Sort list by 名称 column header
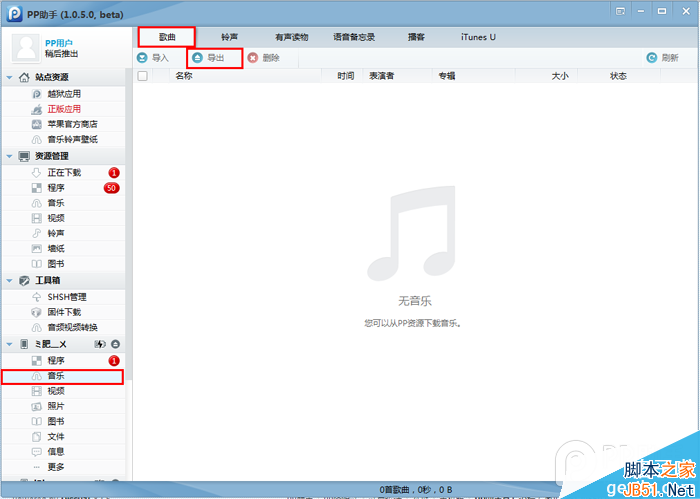 (183, 75)
